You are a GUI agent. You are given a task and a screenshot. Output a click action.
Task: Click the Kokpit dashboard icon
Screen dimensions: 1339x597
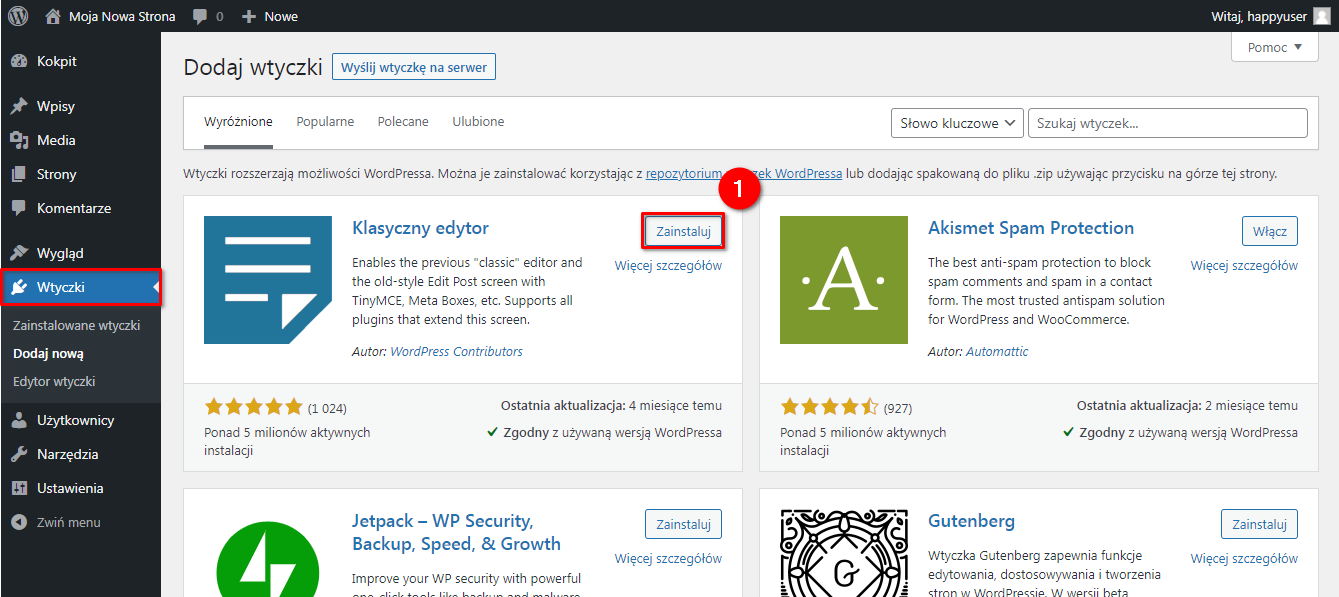(19, 61)
